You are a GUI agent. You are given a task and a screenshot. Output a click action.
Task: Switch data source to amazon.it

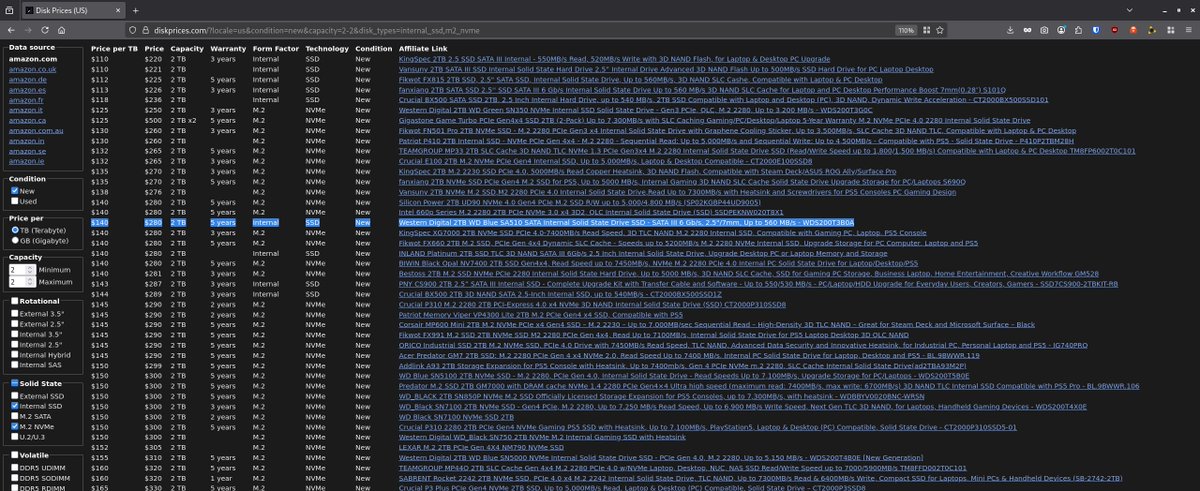pyautogui.click(x=25, y=111)
